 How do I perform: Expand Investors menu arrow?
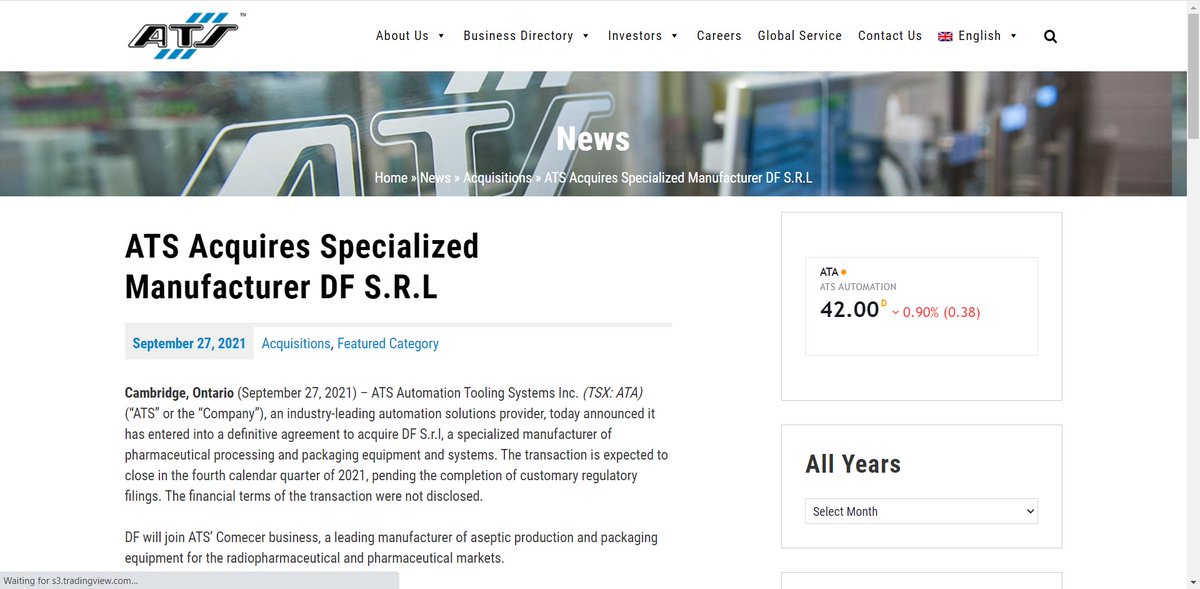675,36
